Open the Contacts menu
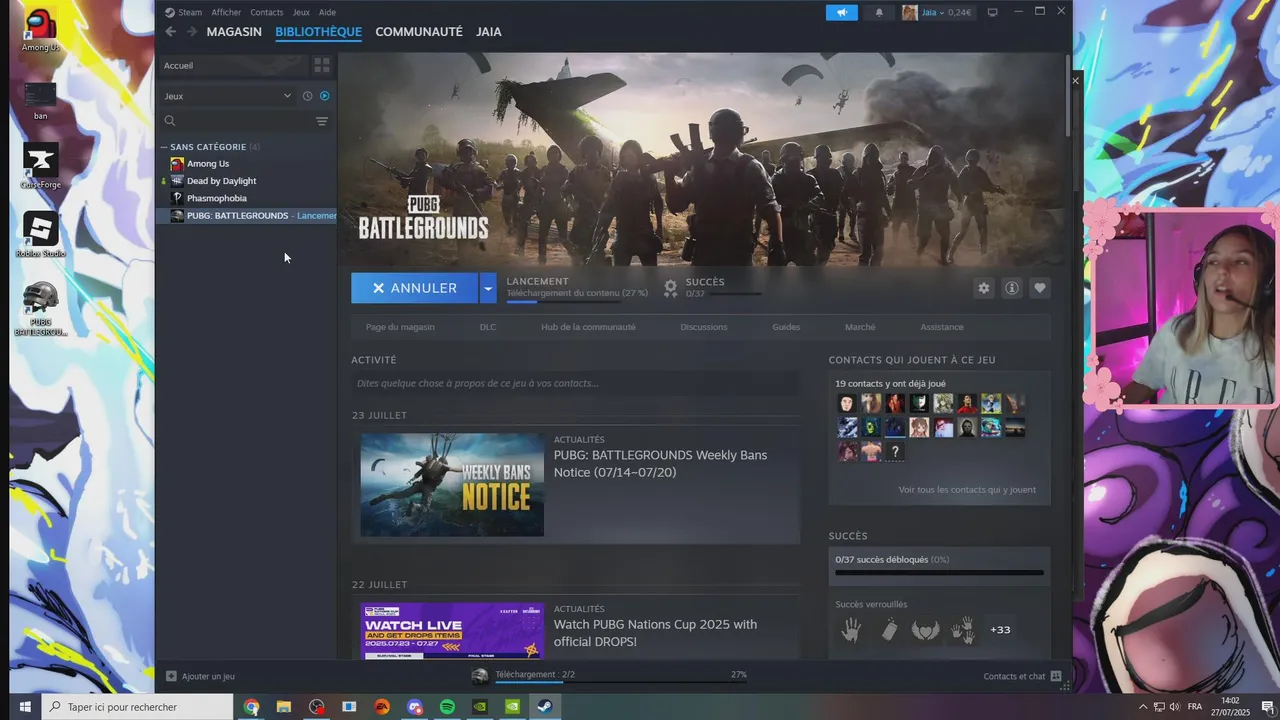The image size is (1280, 720). [x=266, y=12]
